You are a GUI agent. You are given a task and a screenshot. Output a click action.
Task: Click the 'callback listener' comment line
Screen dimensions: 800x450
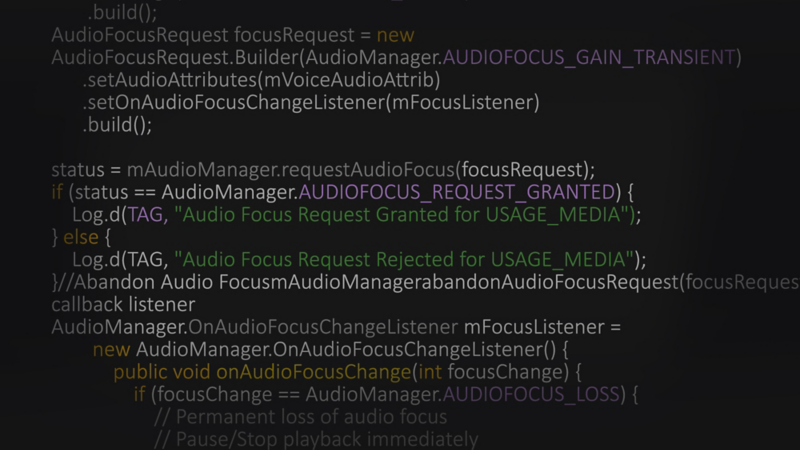pyautogui.click(x=123, y=305)
